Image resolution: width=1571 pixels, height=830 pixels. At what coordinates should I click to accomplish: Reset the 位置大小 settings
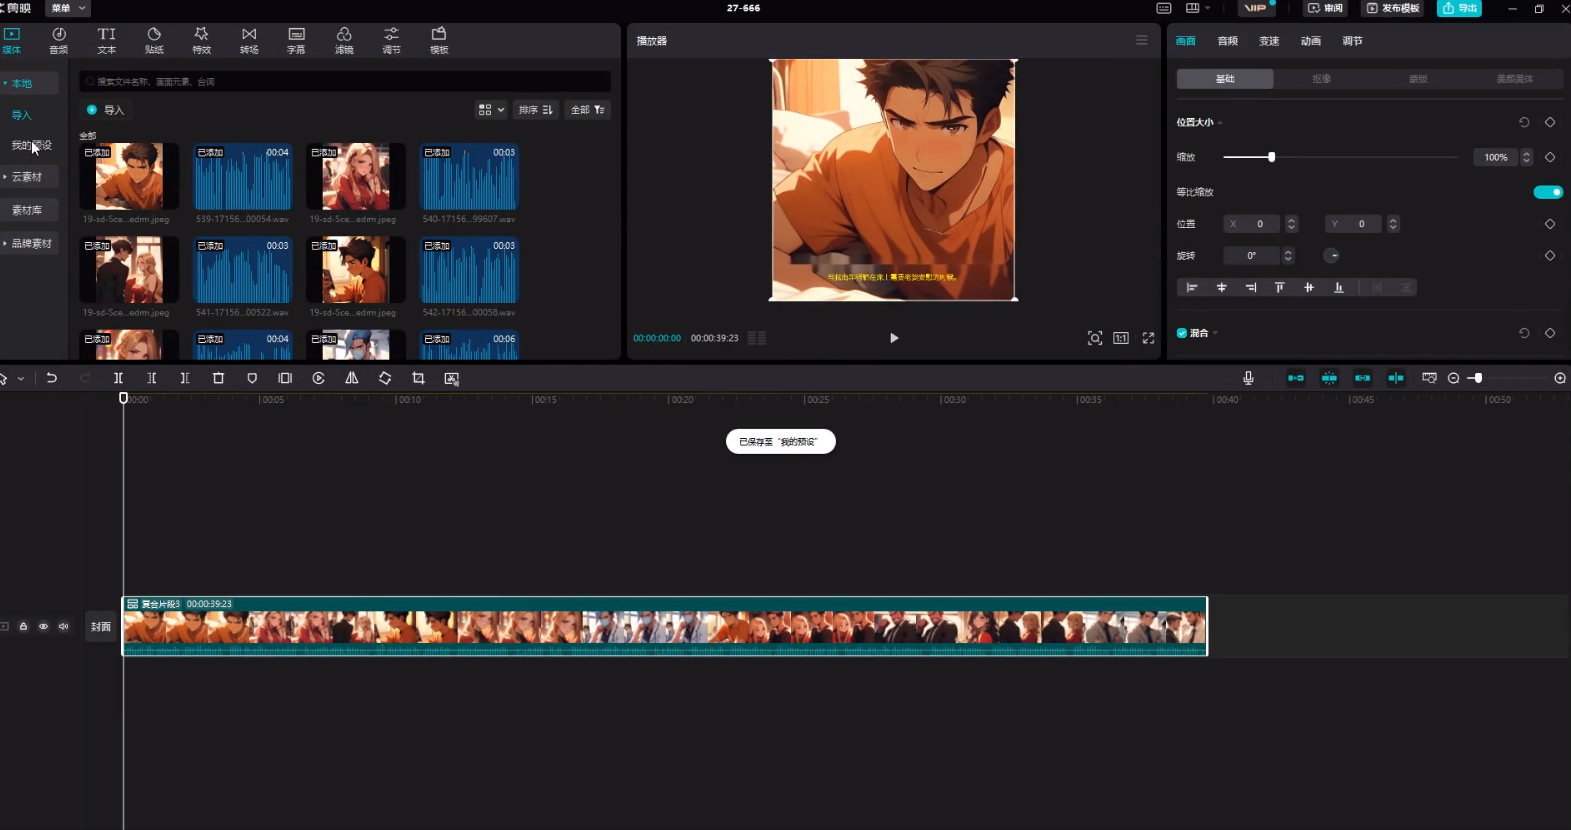(1524, 122)
